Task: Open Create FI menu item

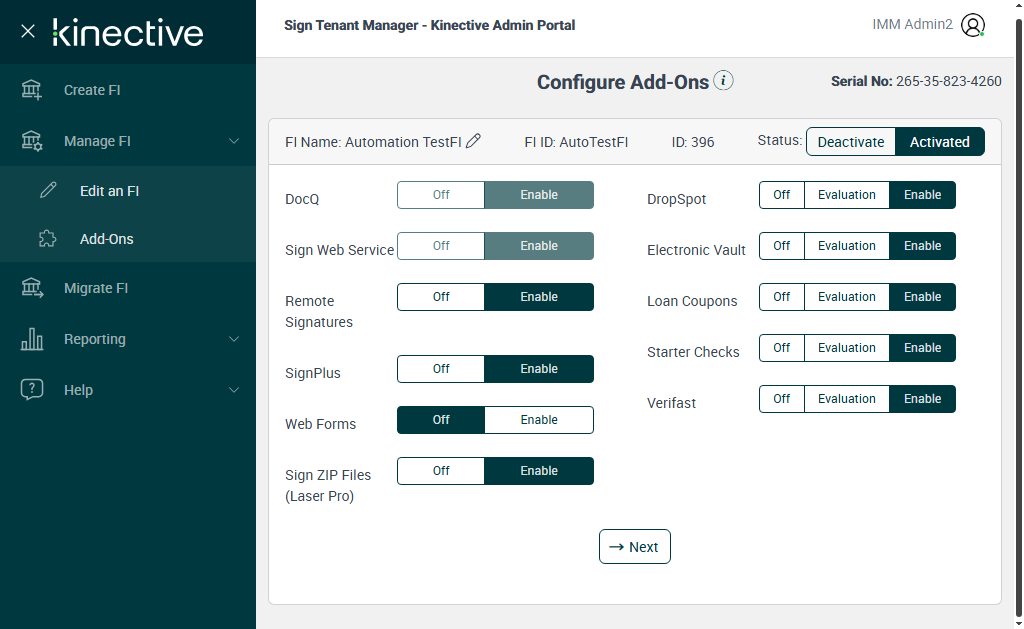Action: pos(128,90)
